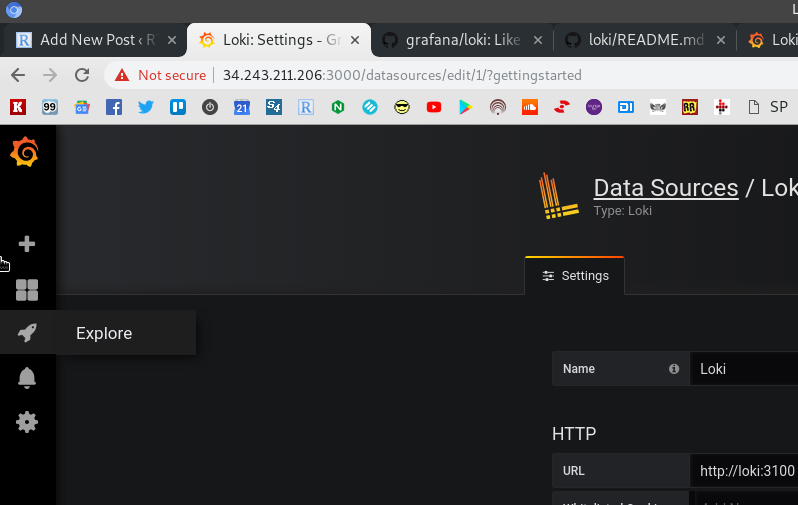
Task: Open the YouTube bookmark
Action: pyautogui.click(x=434, y=107)
